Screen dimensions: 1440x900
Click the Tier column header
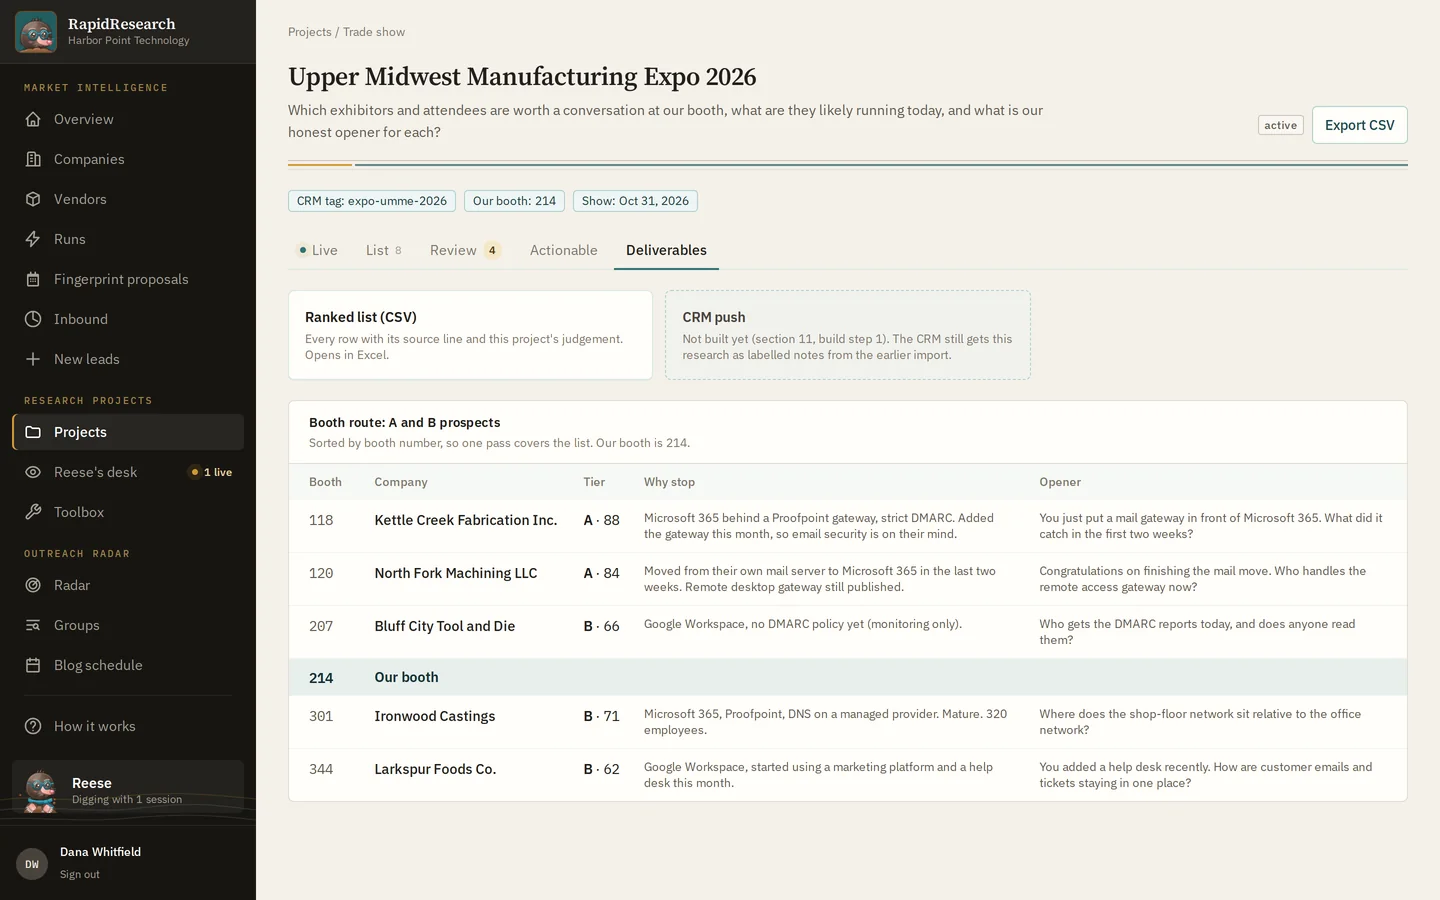(594, 482)
